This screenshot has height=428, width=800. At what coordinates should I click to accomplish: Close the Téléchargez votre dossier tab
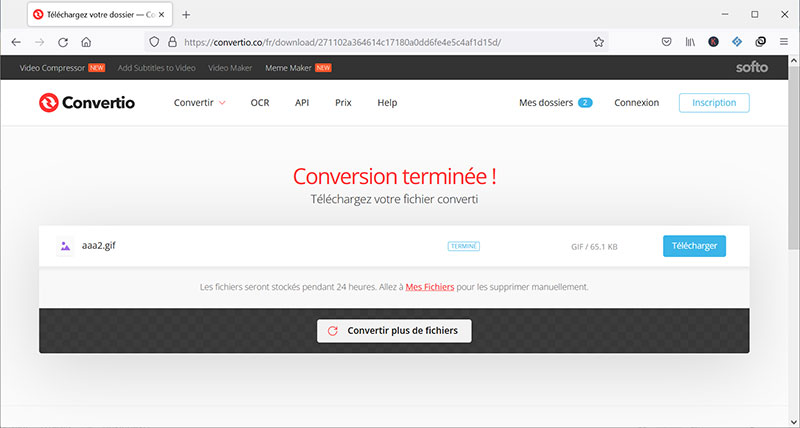(161, 15)
